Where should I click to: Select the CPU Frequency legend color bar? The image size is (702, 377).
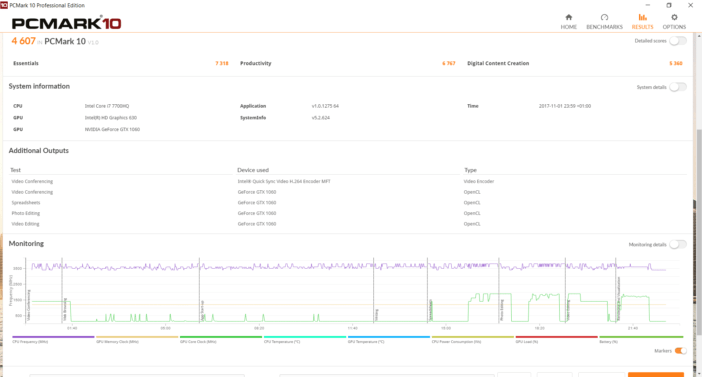click(x=53, y=337)
